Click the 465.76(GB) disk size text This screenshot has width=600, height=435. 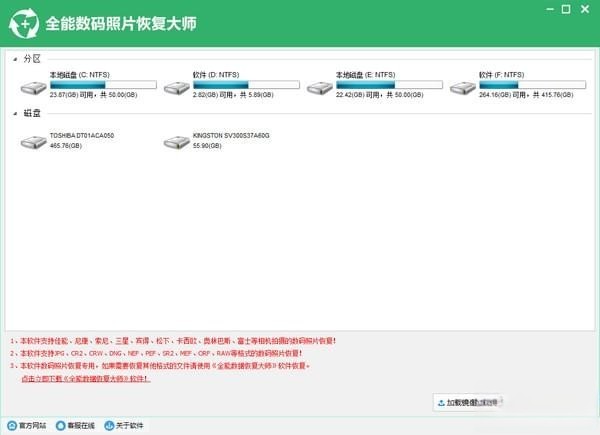tap(66, 146)
